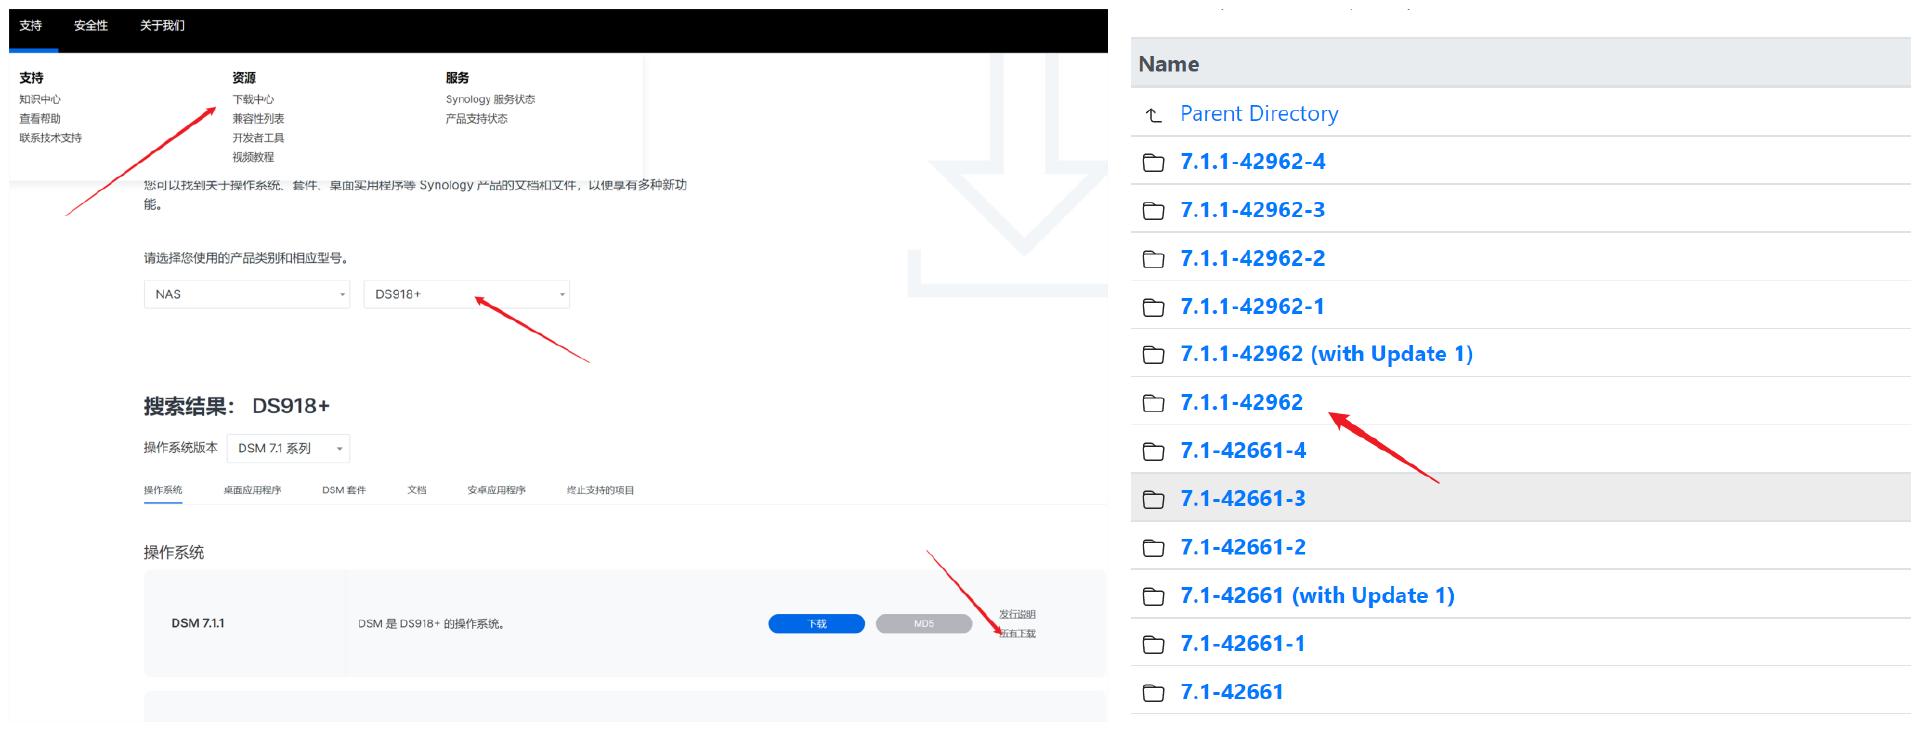
Task: Open the 7.1.1-42962-2 folder link
Action: tap(1253, 258)
